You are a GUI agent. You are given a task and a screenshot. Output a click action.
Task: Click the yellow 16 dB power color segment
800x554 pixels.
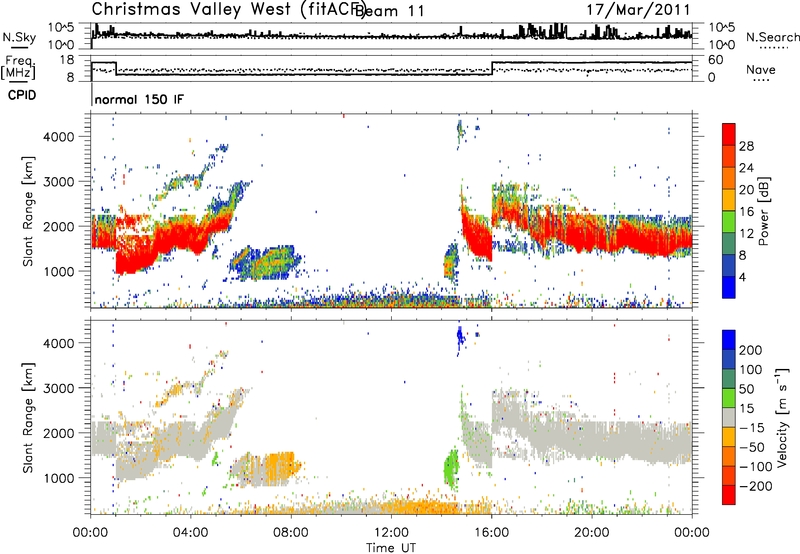click(729, 199)
